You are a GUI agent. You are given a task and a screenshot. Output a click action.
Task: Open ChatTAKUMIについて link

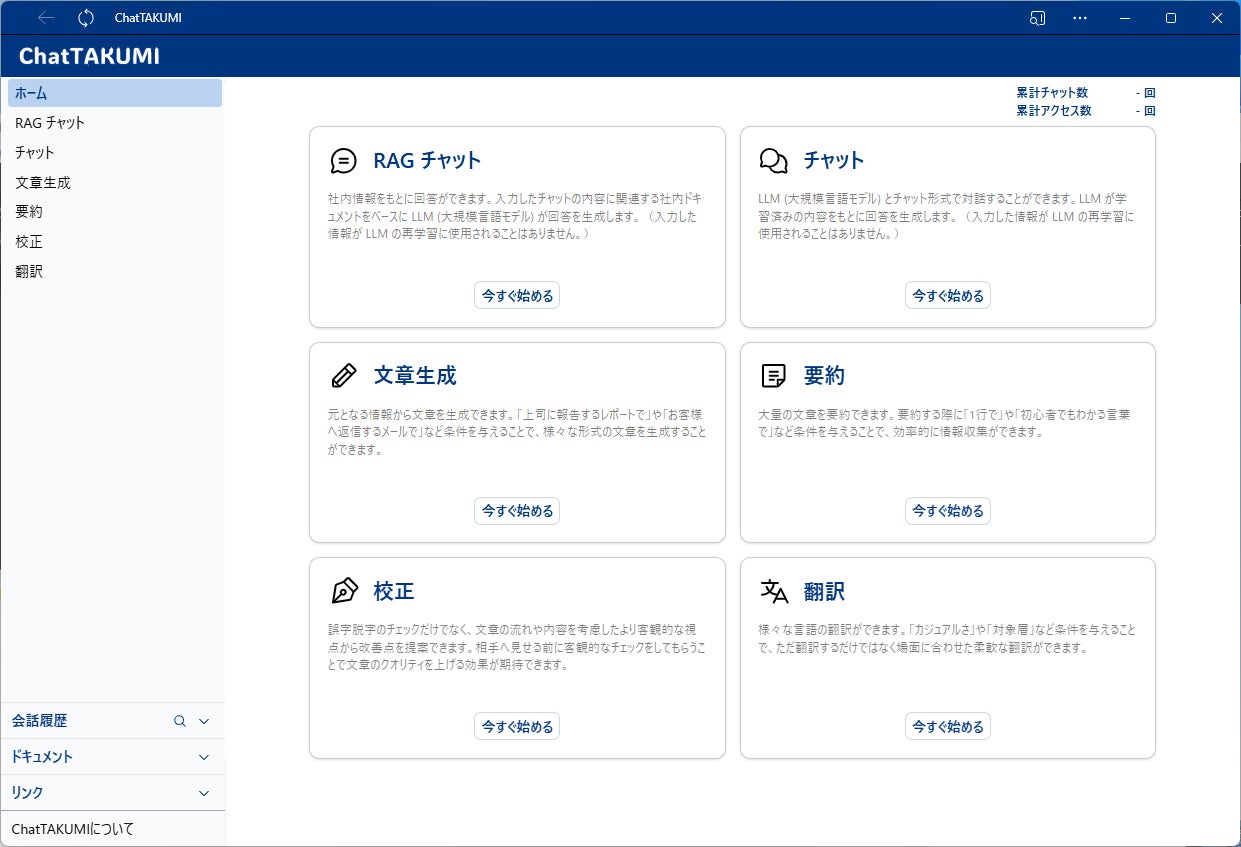tap(73, 829)
